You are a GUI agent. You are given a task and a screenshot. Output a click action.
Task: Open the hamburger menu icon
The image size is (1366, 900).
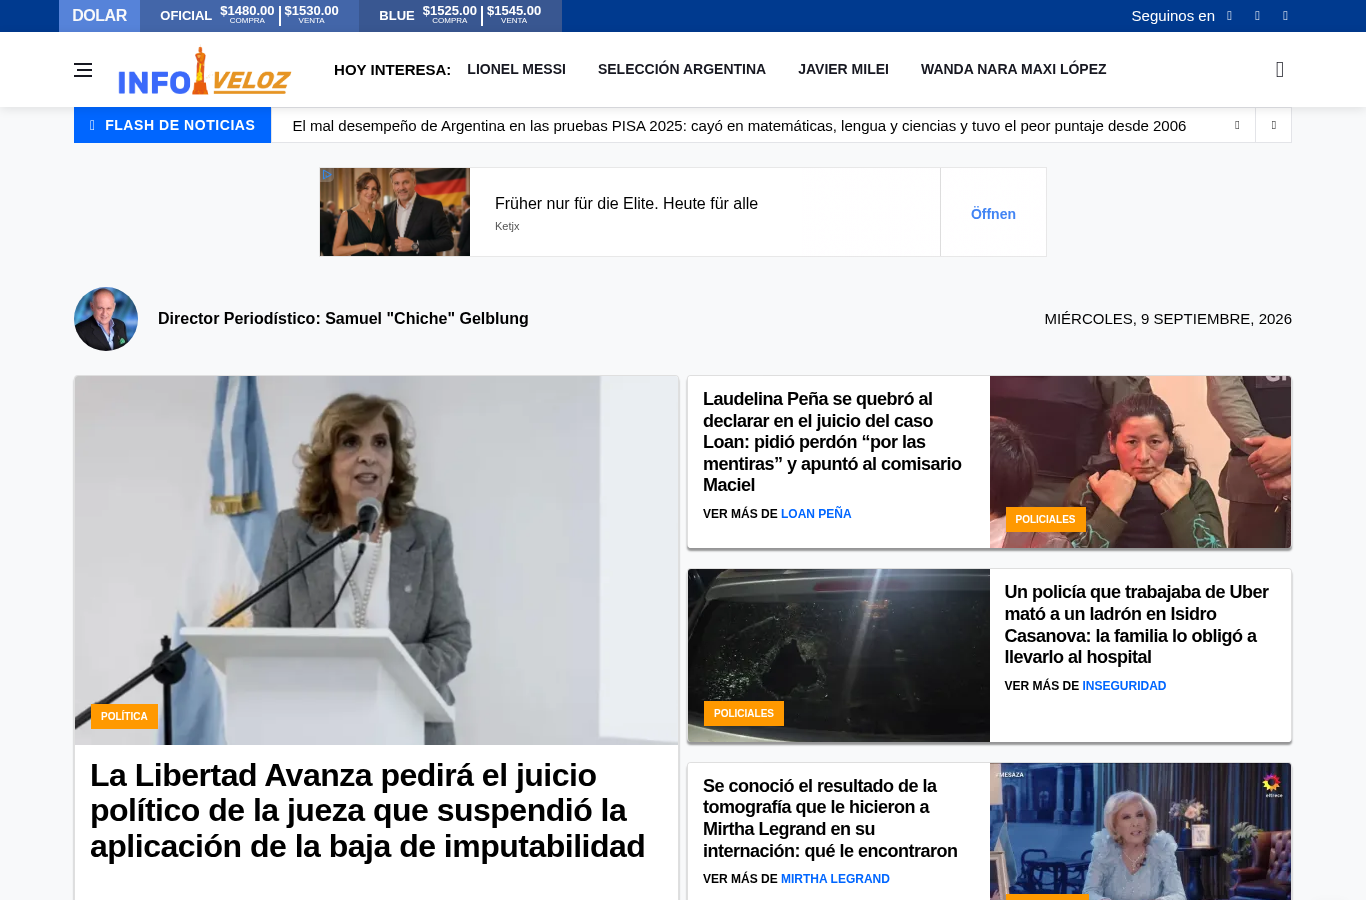click(x=83, y=70)
